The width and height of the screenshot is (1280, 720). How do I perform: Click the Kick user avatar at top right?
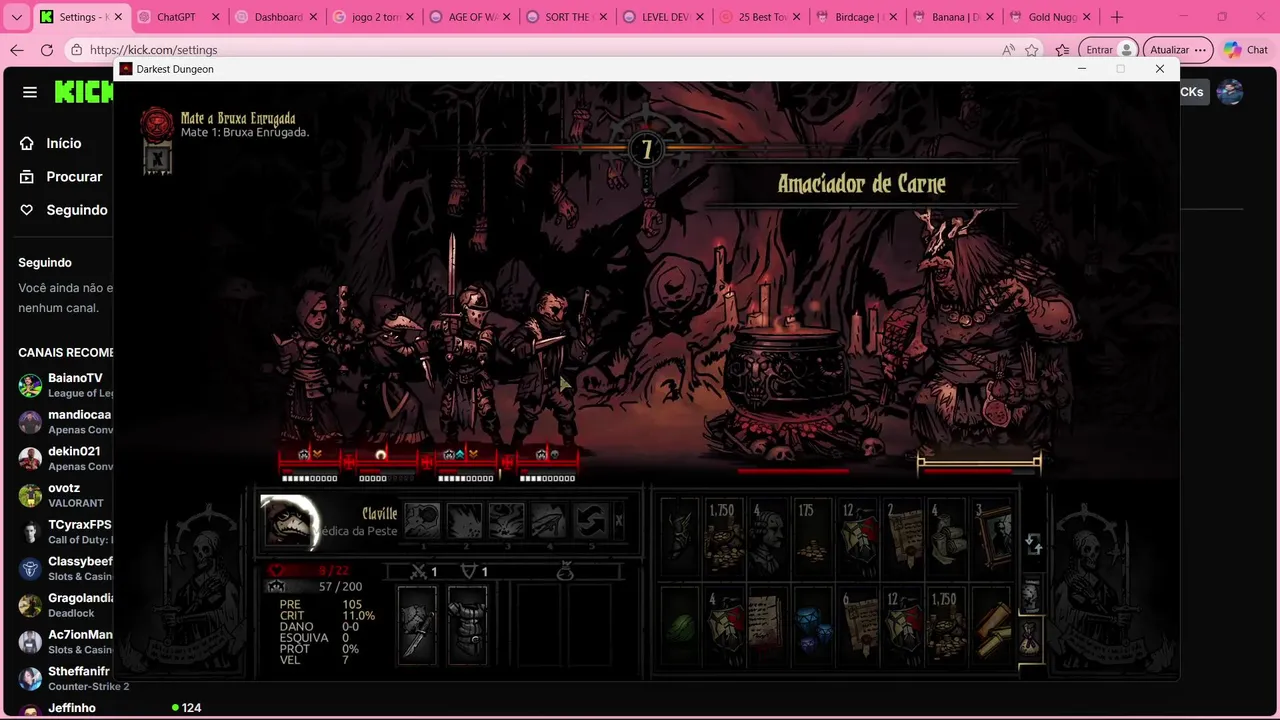pyautogui.click(x=1230, y=92)
